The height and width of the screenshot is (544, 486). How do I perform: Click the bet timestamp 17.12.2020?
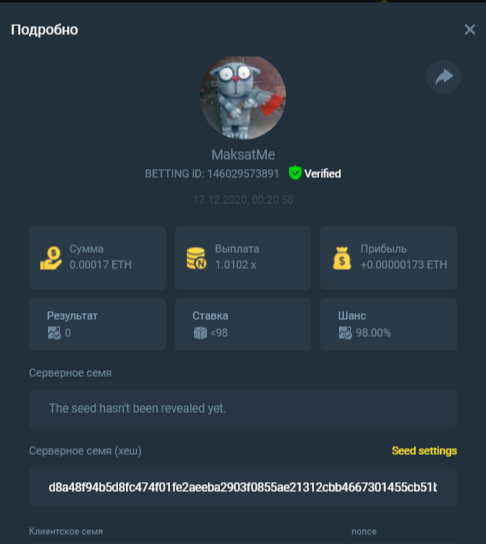point(243,200)
